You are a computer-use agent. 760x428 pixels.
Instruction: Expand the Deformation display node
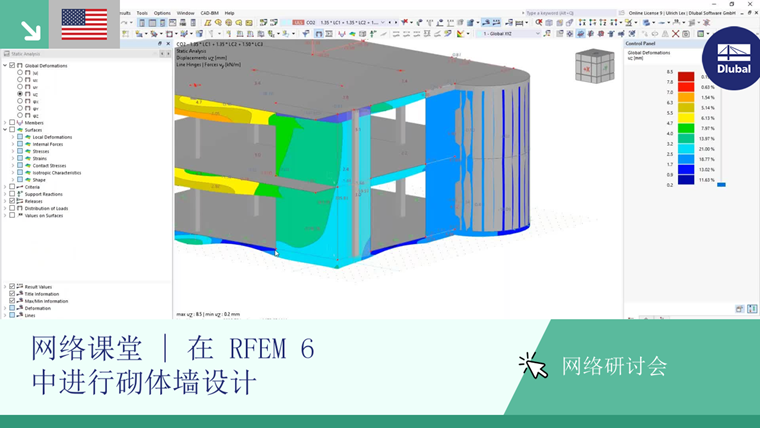(5, 308)
